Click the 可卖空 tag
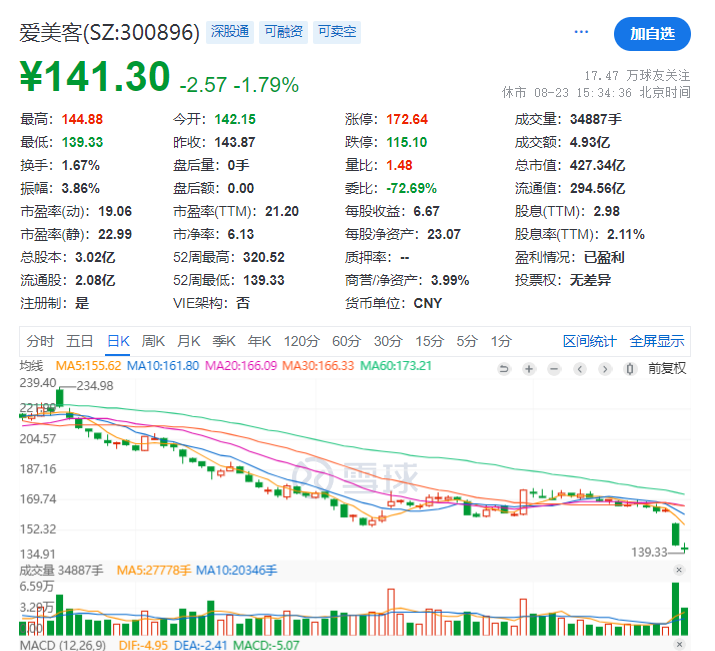715x651 pixels. coord(337,32)
